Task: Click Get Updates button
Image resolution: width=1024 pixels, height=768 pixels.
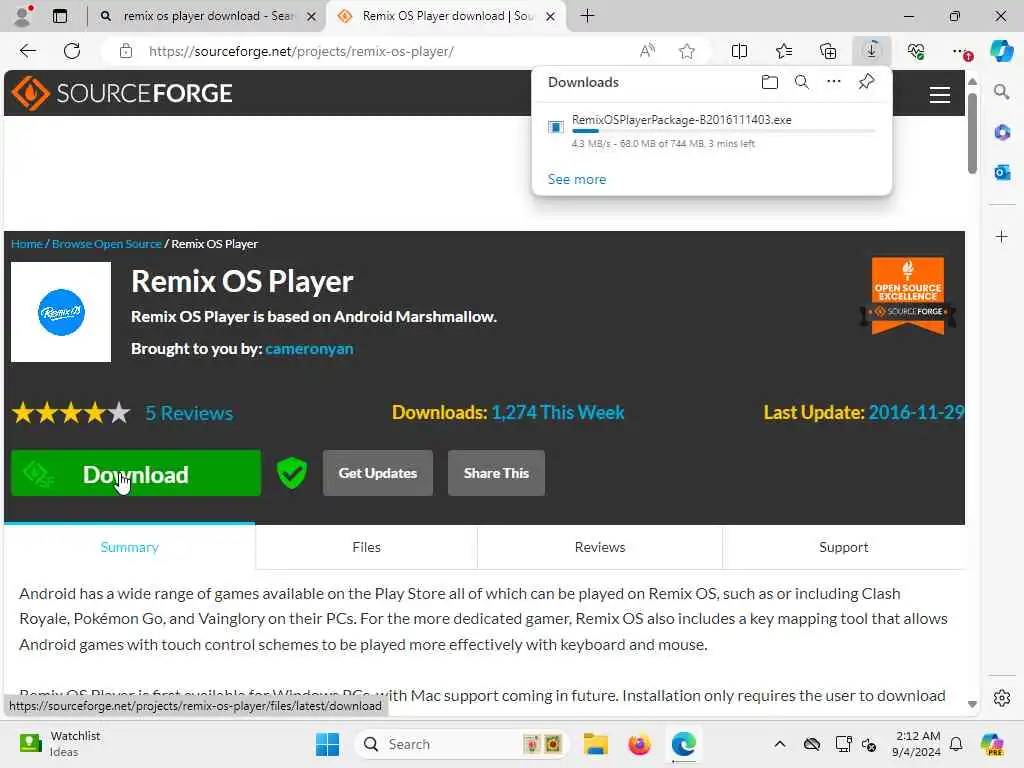Action: point(377,473)
